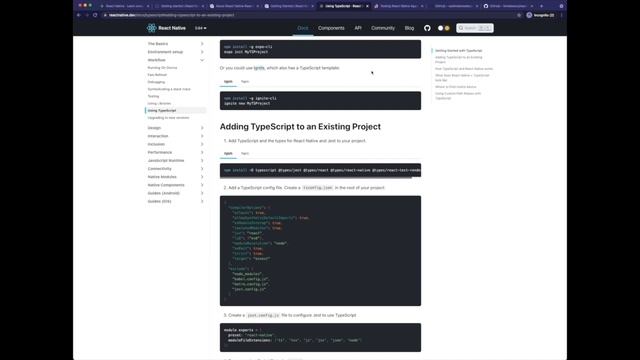
Task: Select npm tab under step 1
Action: pos(228,153)
